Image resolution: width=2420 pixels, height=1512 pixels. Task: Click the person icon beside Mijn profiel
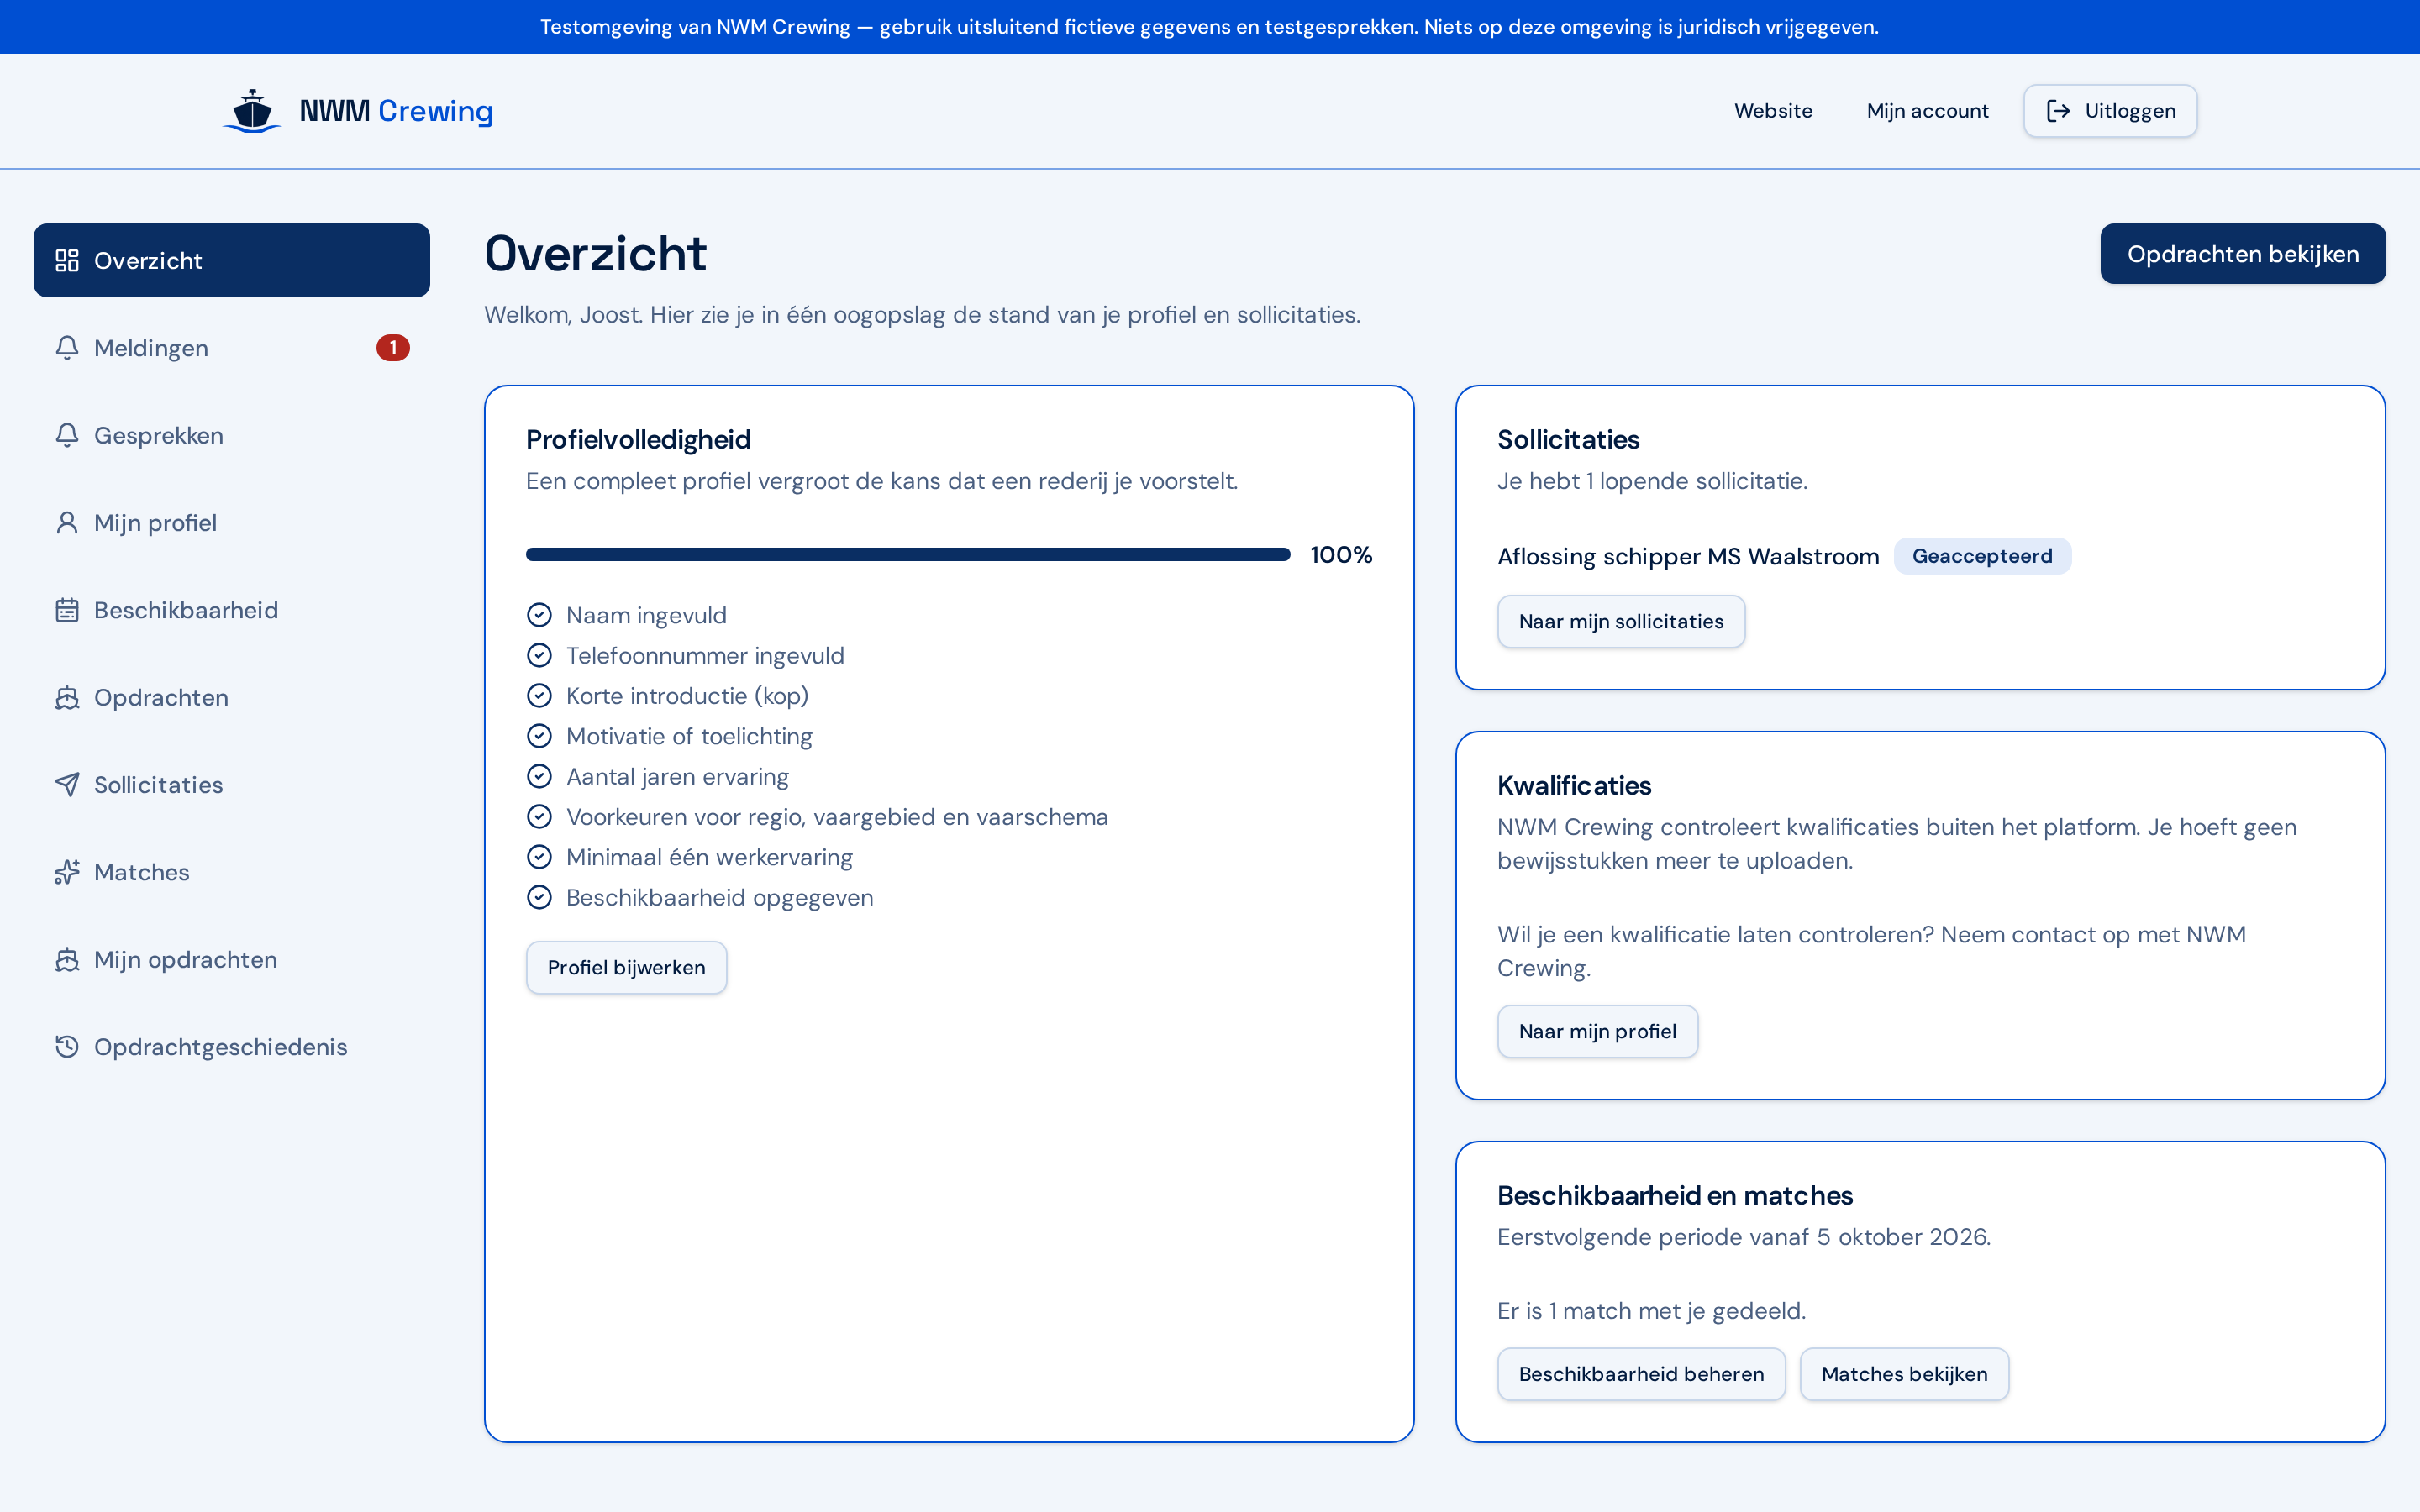[67, 523]
